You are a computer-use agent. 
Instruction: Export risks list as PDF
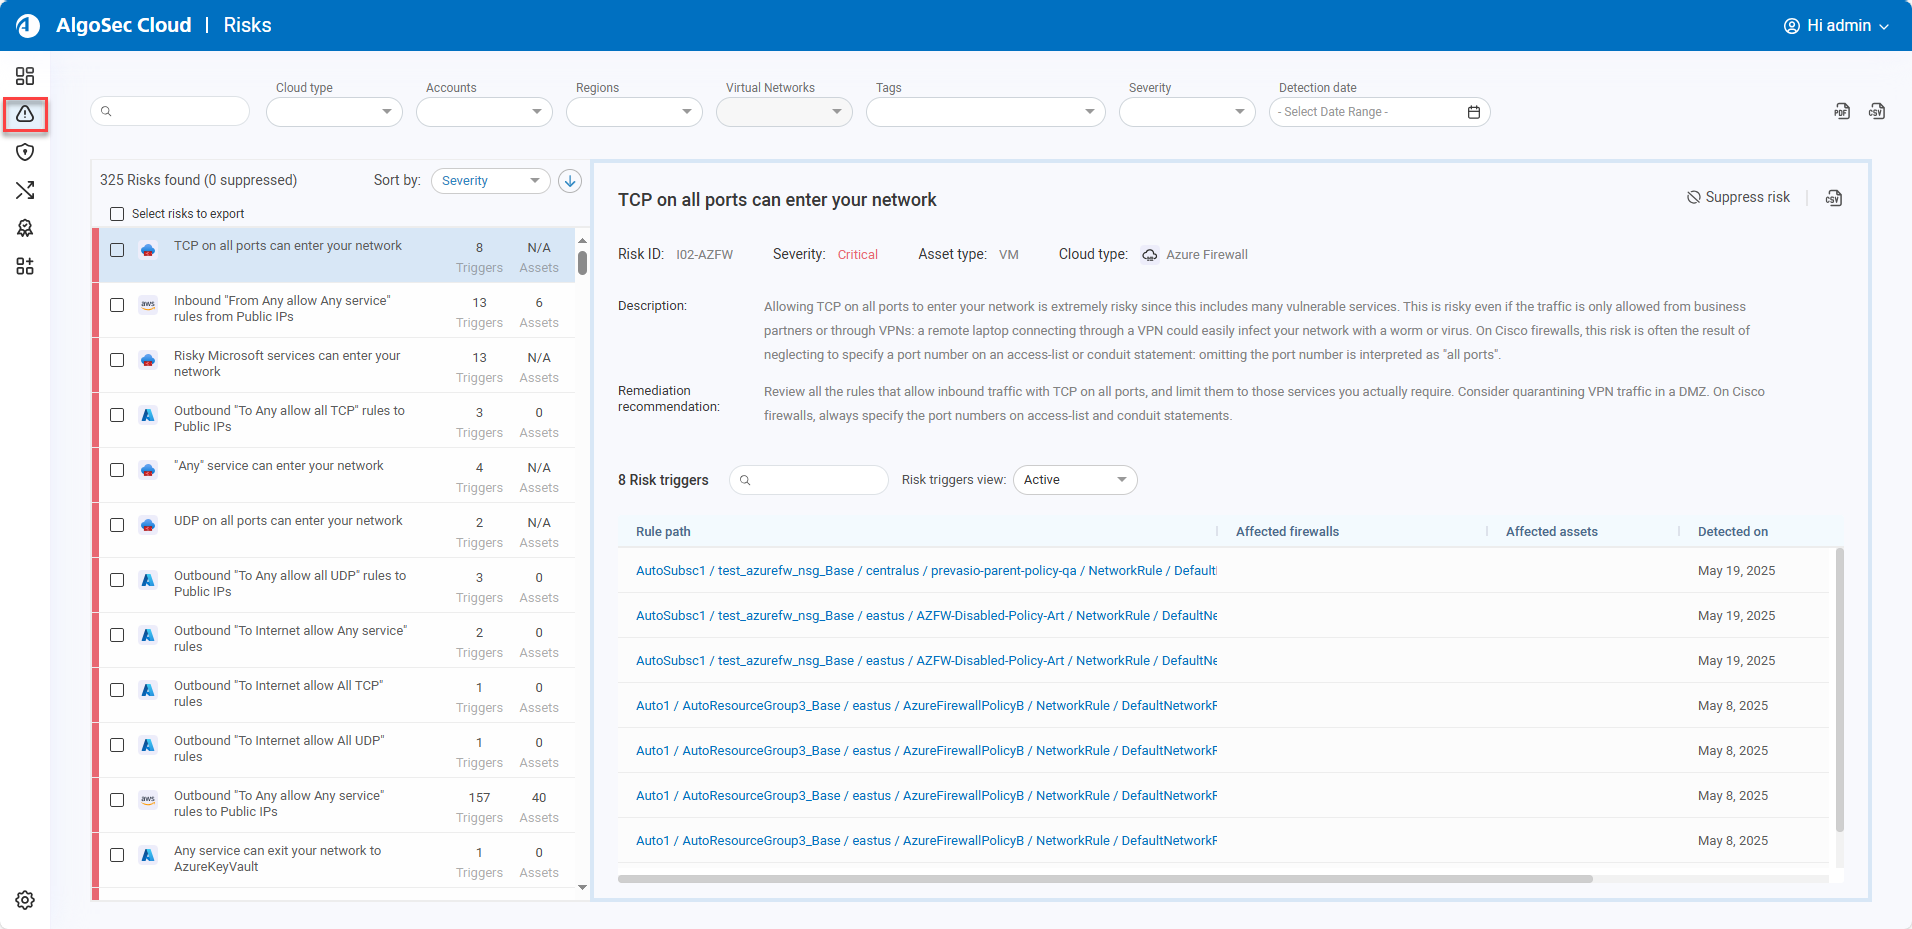[1842, 112]
